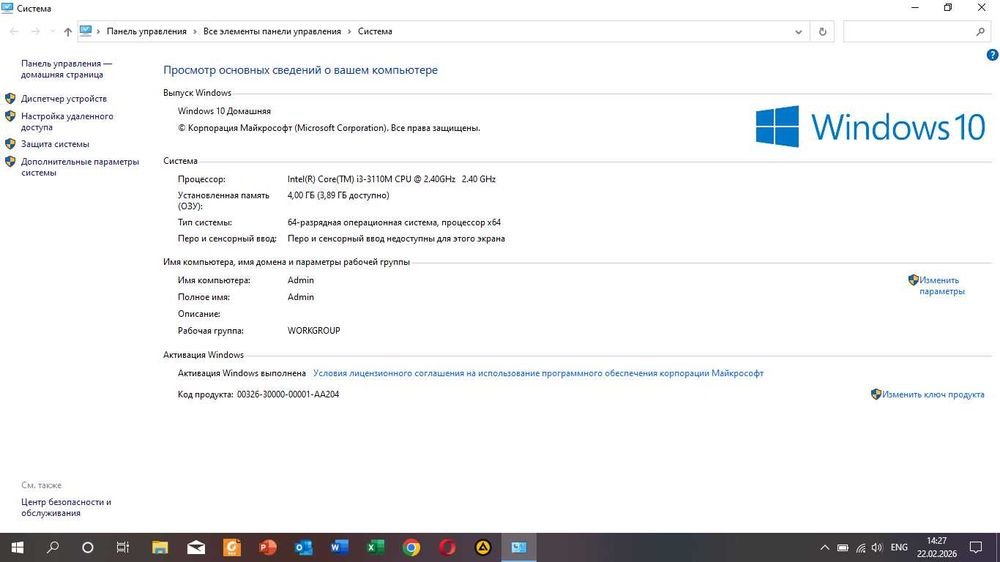This screenshot has height=562, width=1000.
Task: Open File Explorer from taskbar
Action: tap(159, 547)
